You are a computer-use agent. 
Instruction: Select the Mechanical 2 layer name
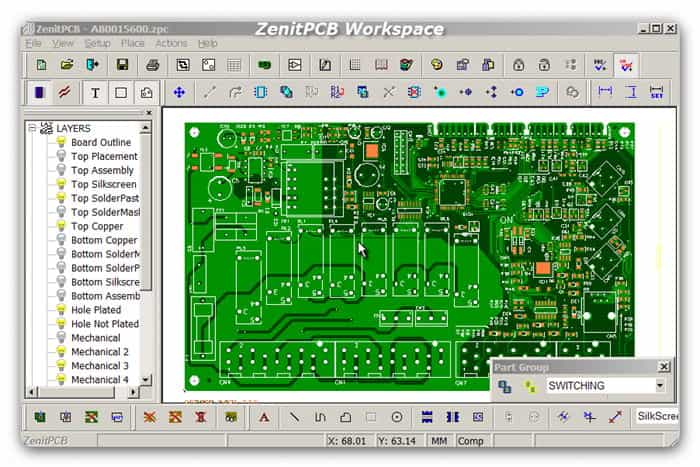point(100,351)
